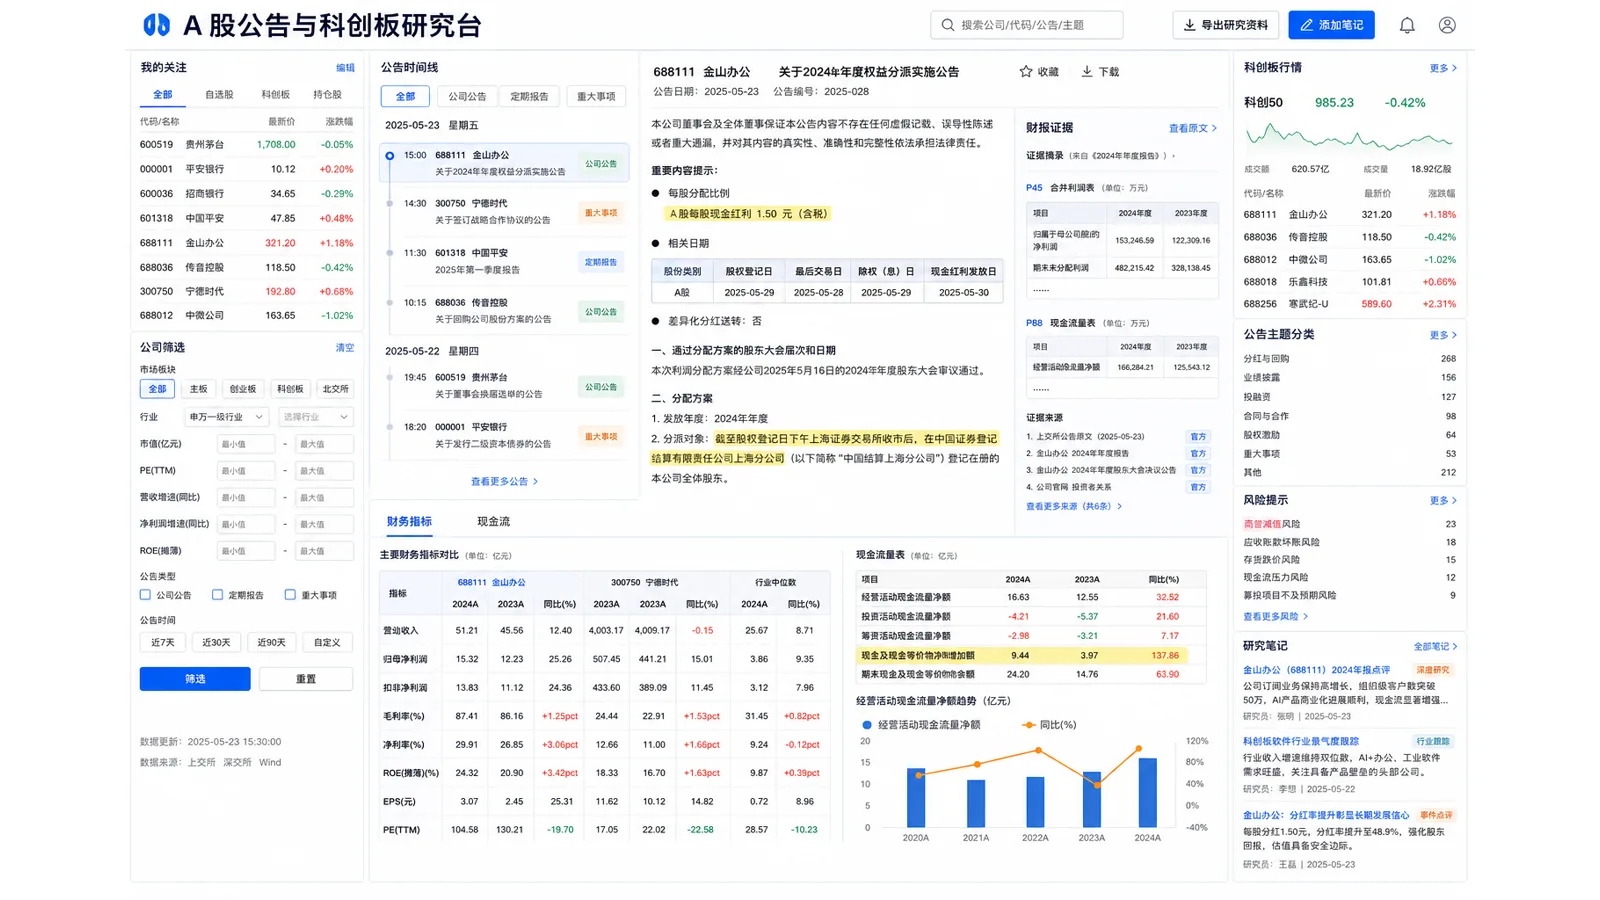Click 编辑 in 我的关注
Image resolution: width=1600 pixels, height=900 pixels.
345,68
